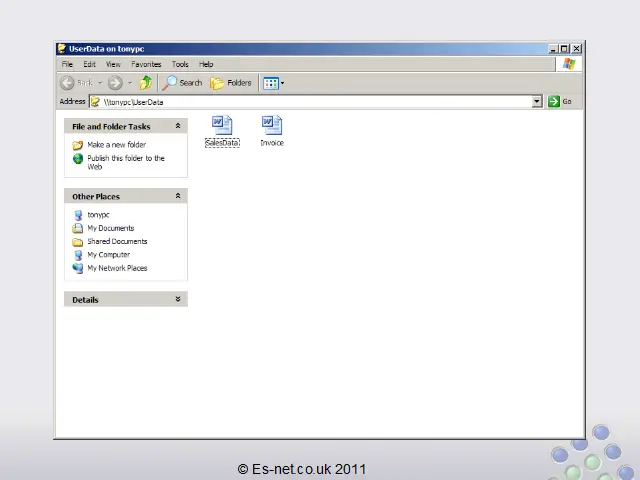Select the Invoice document icon
The image size is (640, 480).
point(271,125)
